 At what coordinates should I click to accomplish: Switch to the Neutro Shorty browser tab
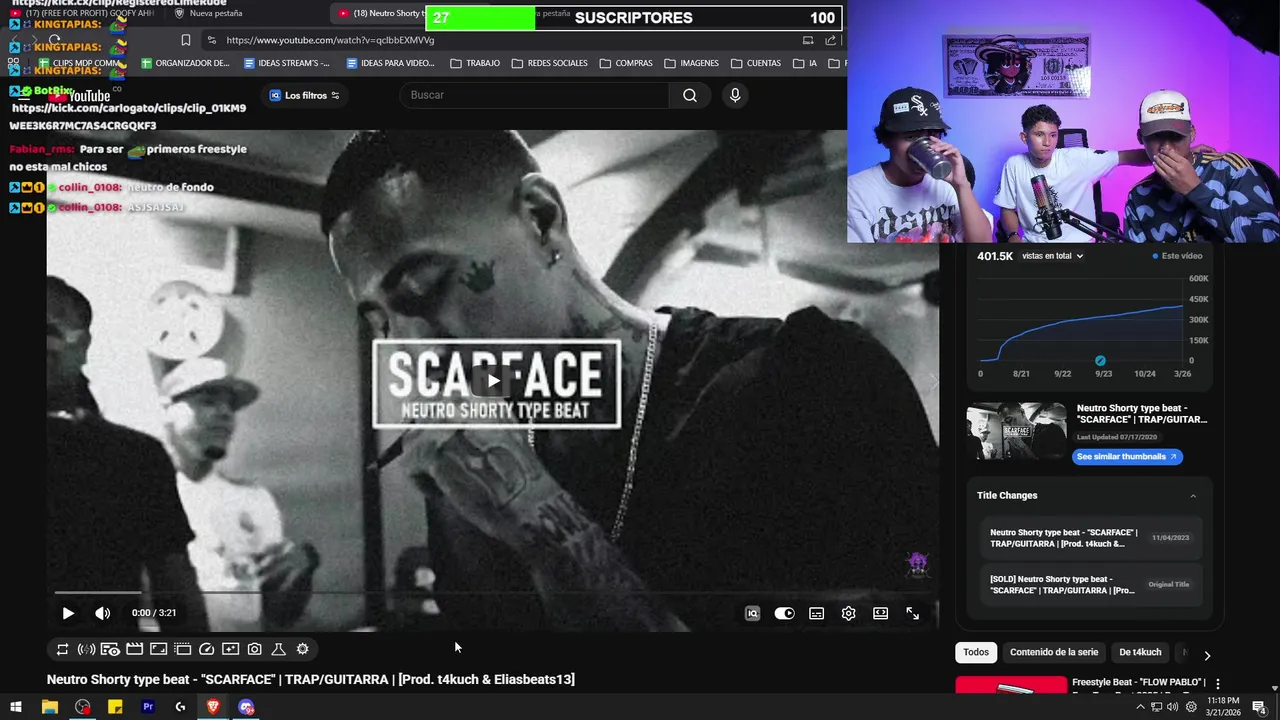coord(380,13)
